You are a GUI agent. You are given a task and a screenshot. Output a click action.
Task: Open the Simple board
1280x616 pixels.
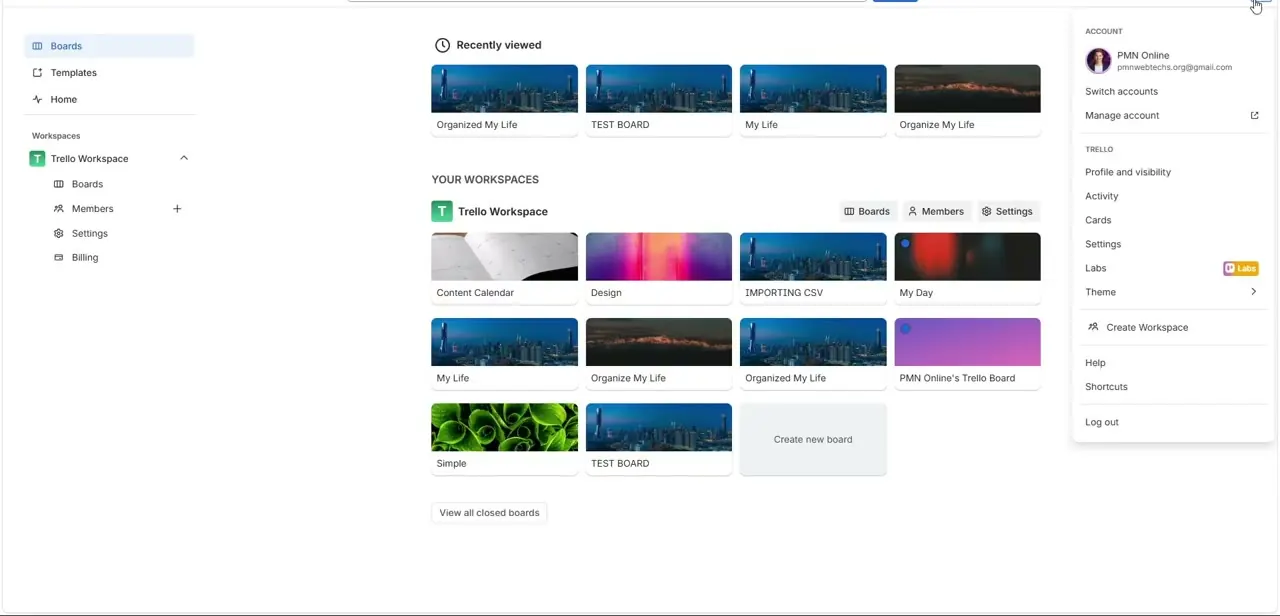pyautogui.click(x=504, y=439)
